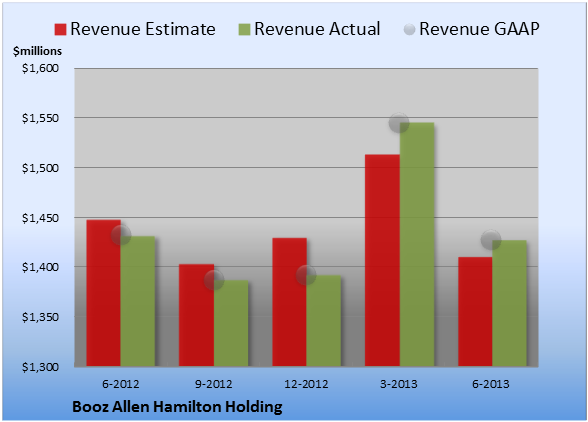Click the GAAP marker for 12-2012
Viewport: 588px width, 422px height.
306,275
